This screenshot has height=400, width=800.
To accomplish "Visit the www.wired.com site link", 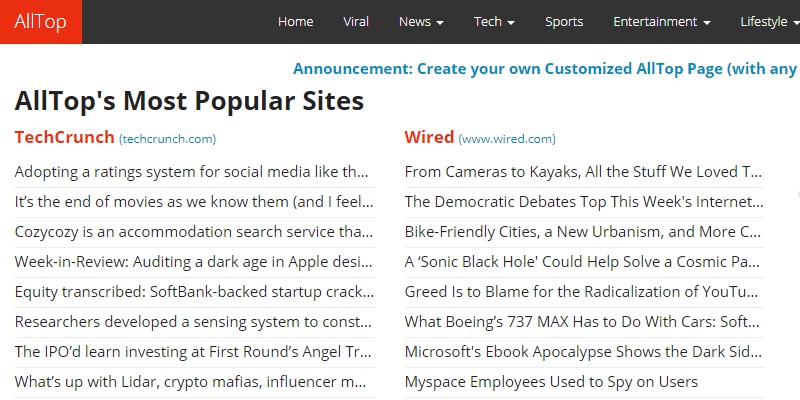I will tap(507, 139).
